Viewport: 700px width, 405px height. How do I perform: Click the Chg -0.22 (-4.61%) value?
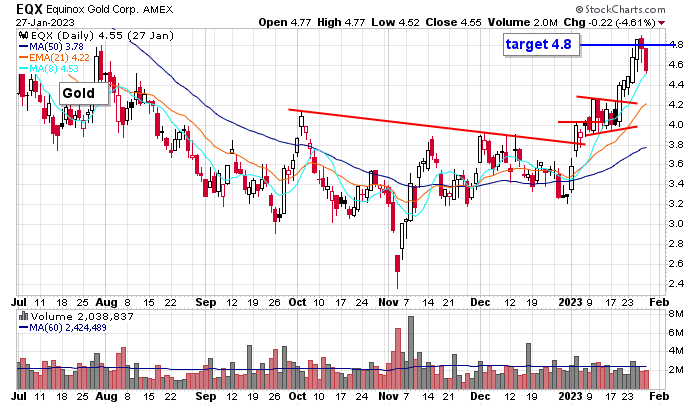click(609, 22)
